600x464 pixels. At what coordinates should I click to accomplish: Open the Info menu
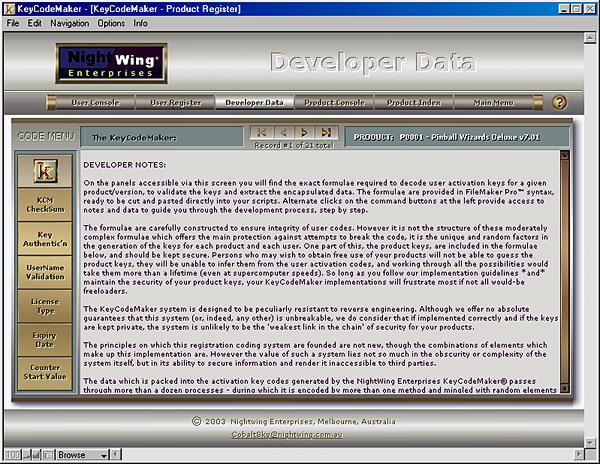click(x=140, y=23)
